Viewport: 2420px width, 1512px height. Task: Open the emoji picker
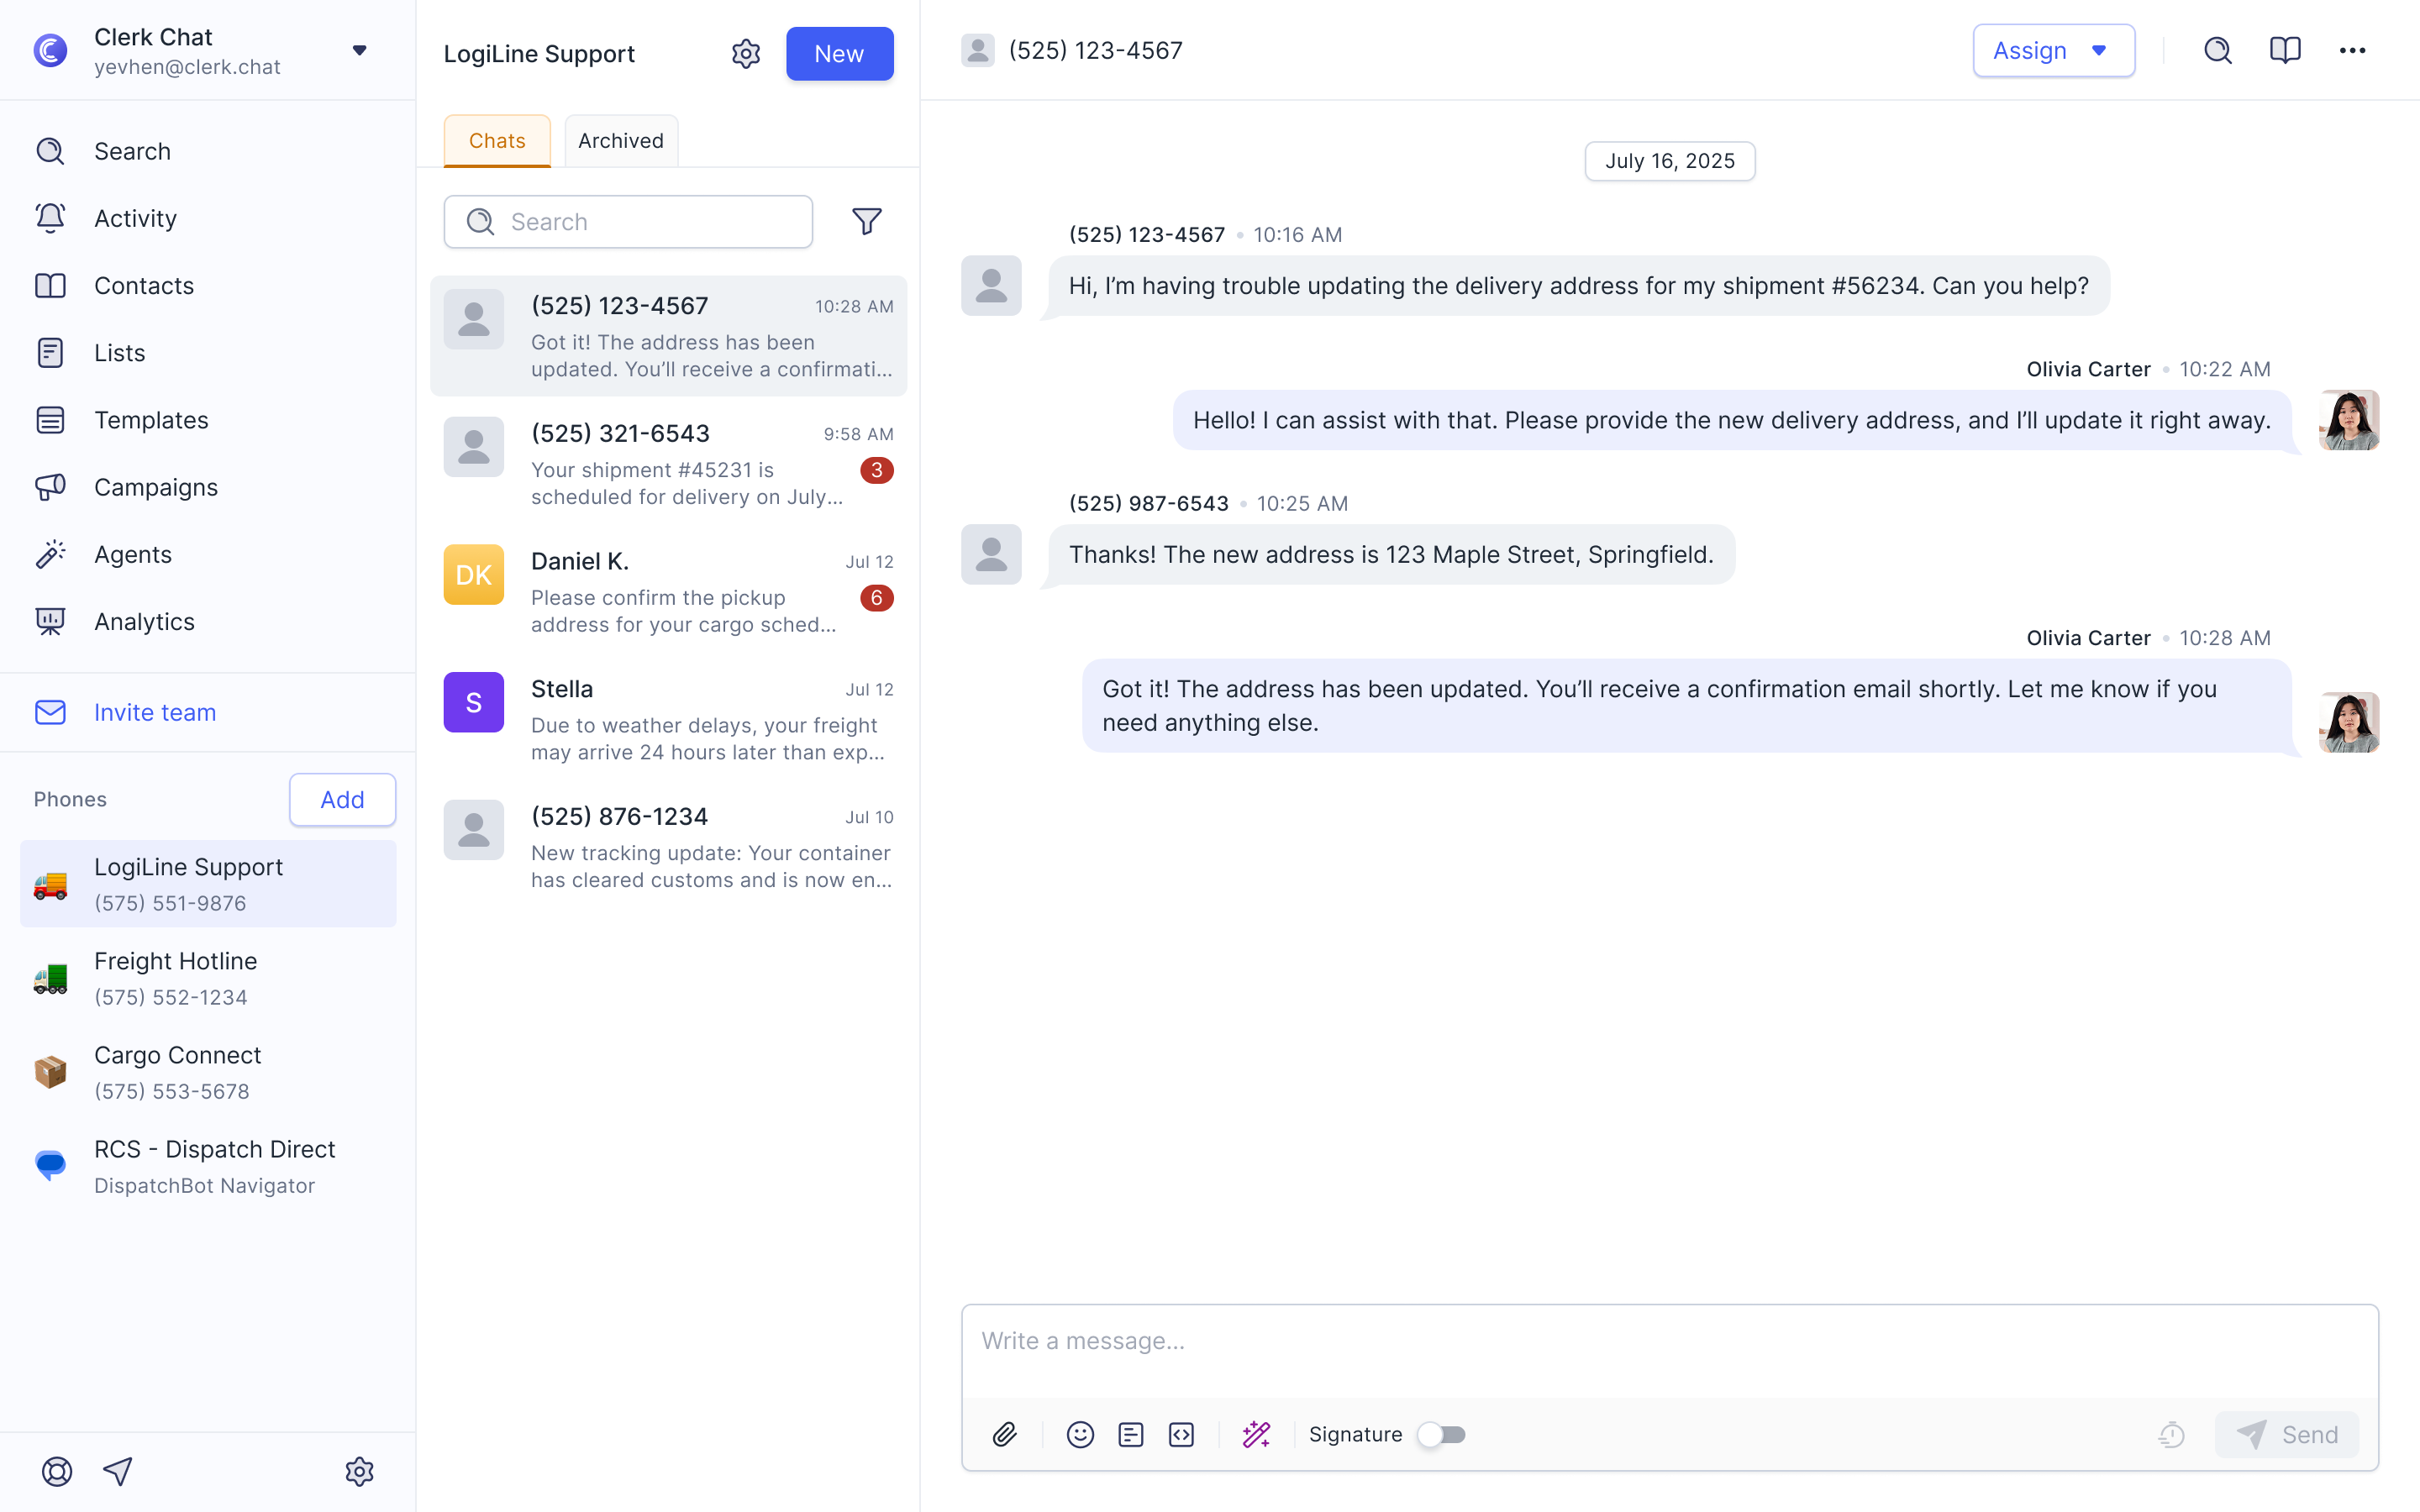pos(1080,1434)
